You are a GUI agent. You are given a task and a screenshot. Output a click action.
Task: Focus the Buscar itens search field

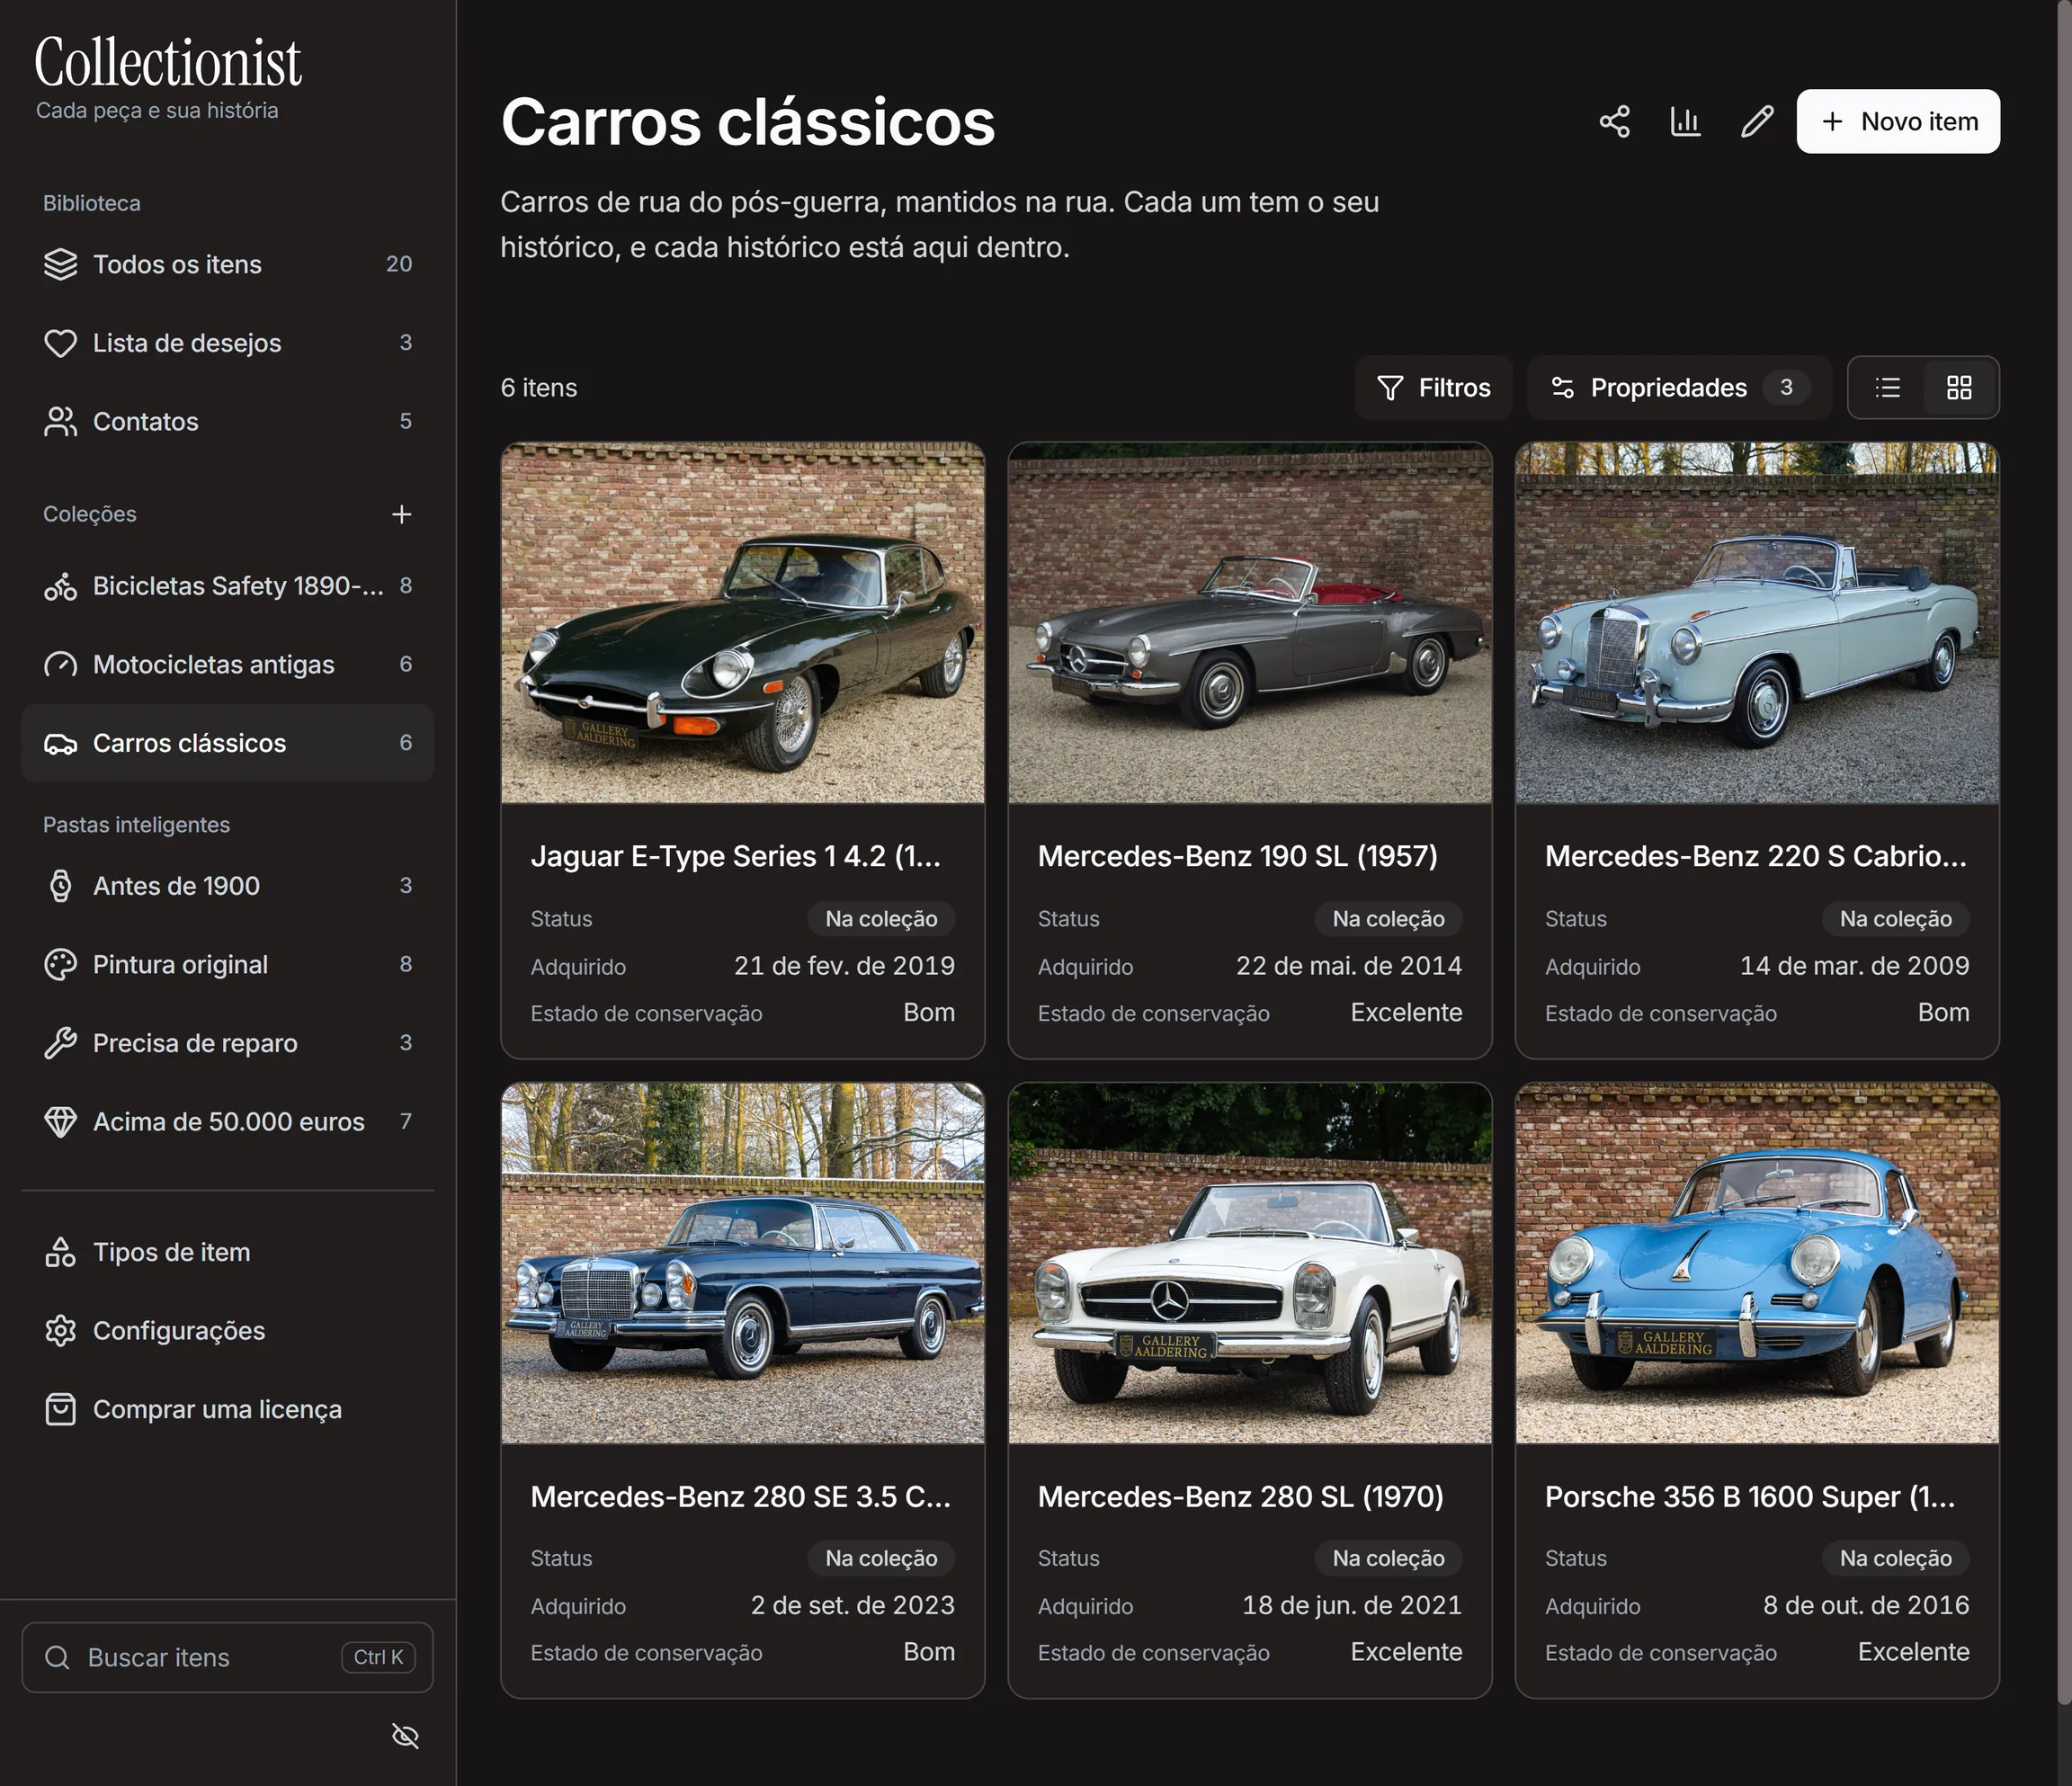coord(228,1657)
